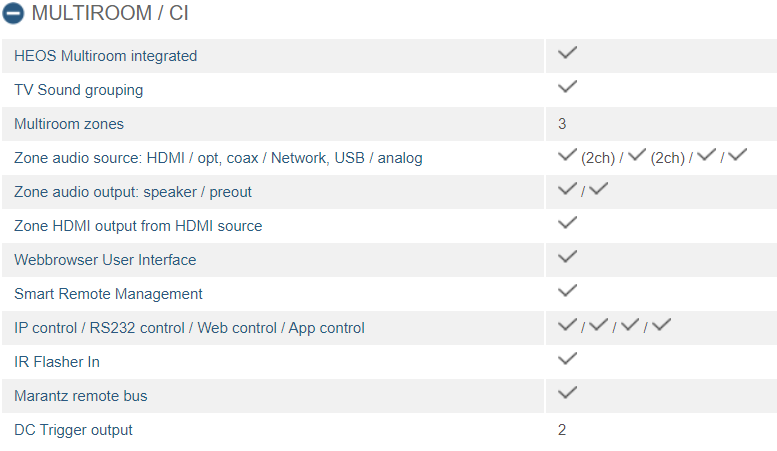This screenshot has height=451, width=777.
Task: Click the TV Sound grouping checkmark
Action: click(x=567, y=87)
